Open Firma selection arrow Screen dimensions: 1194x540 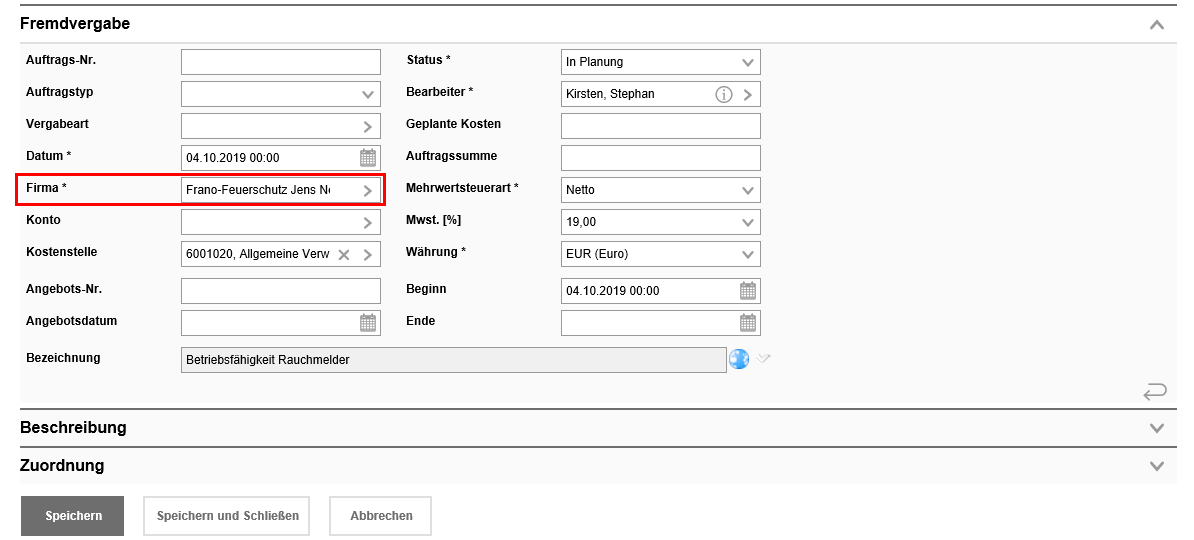tap(368, 191)
